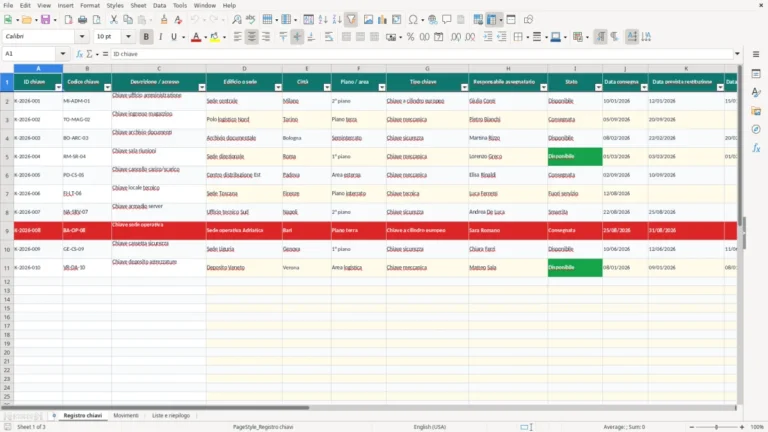Sort ascending A to Z
Viewport: 768px width, 432px height.
[323, 20]
